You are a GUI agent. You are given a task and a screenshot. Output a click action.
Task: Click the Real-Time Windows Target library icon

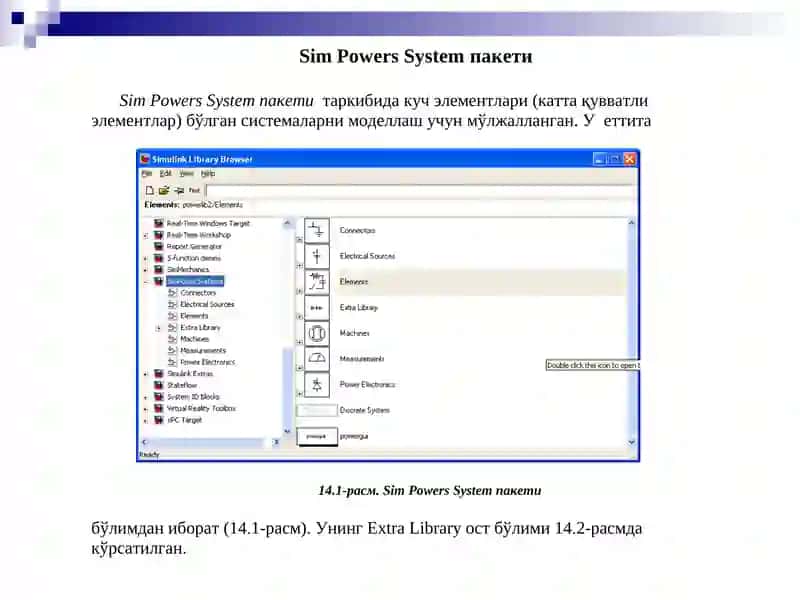click(x=159, y=223)
